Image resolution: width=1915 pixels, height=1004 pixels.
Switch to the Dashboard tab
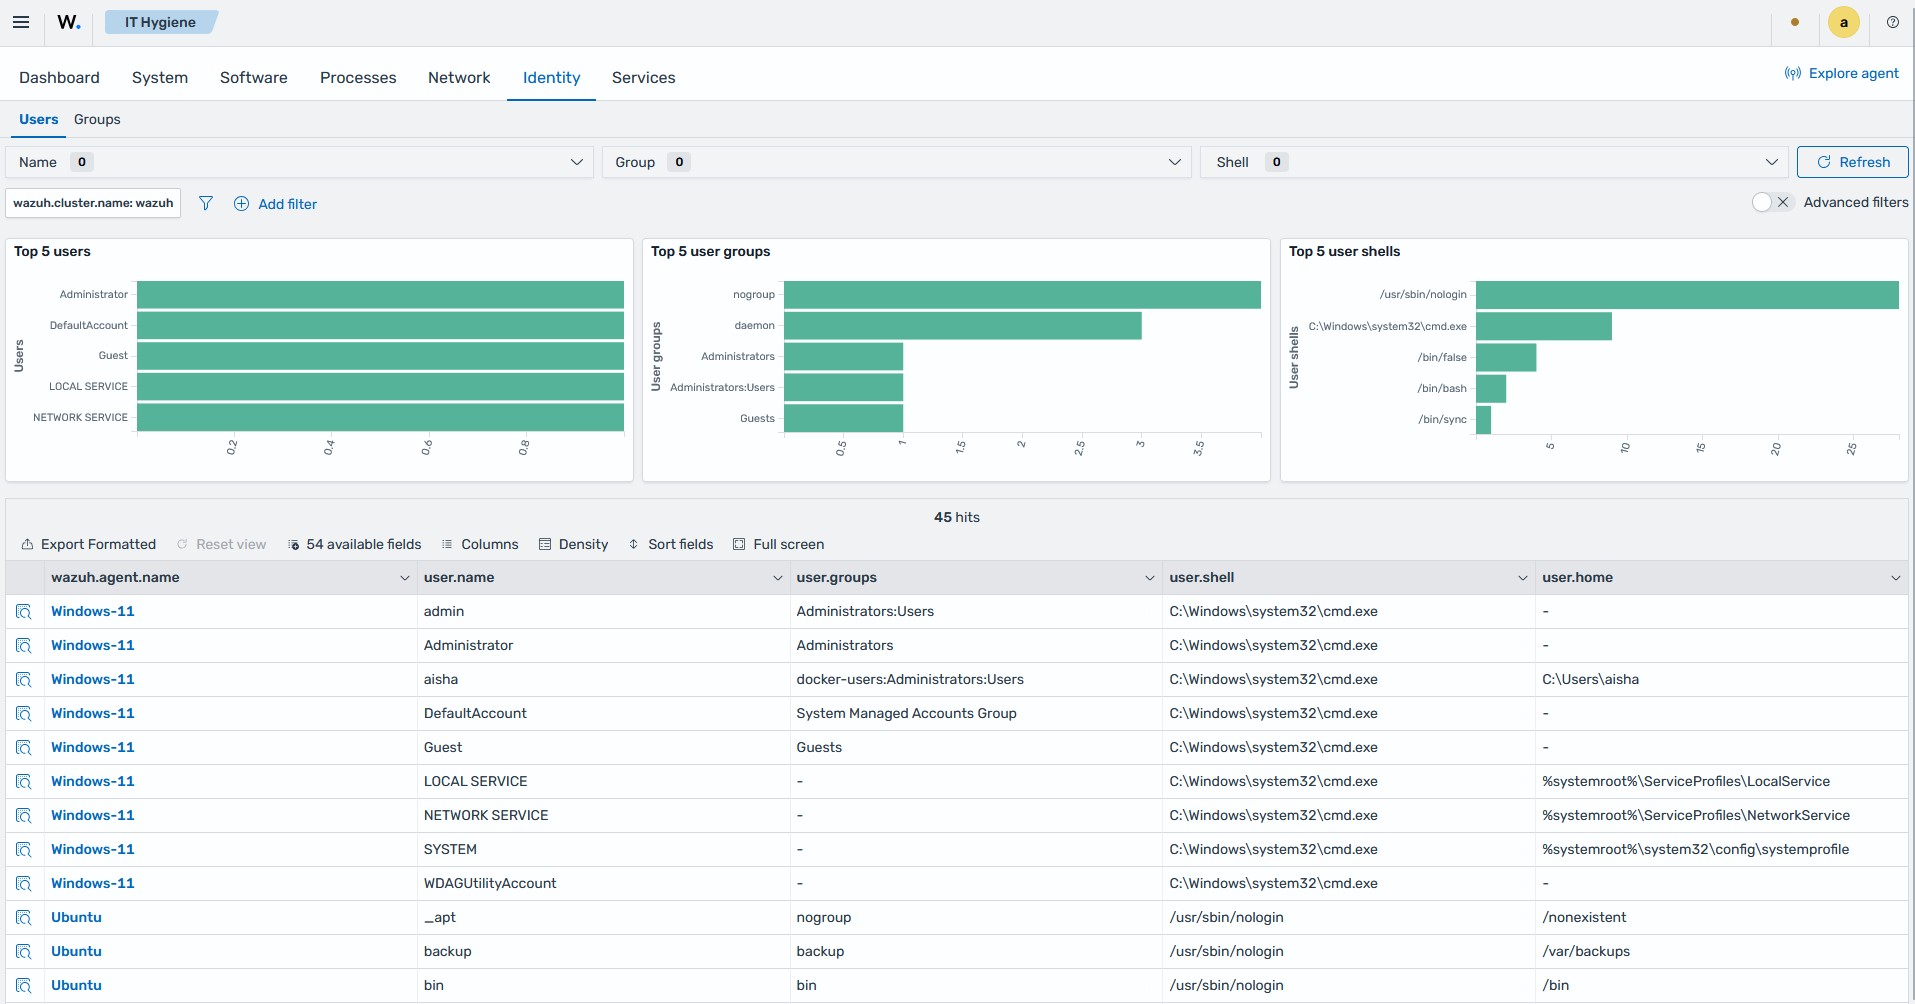click(59, 78)
